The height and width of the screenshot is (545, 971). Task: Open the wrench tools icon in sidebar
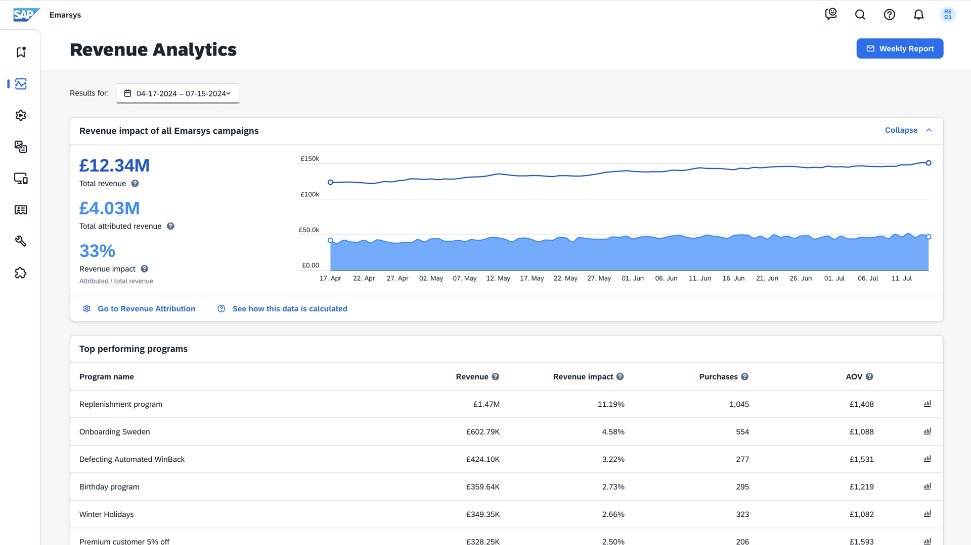[x=20, y=241]
